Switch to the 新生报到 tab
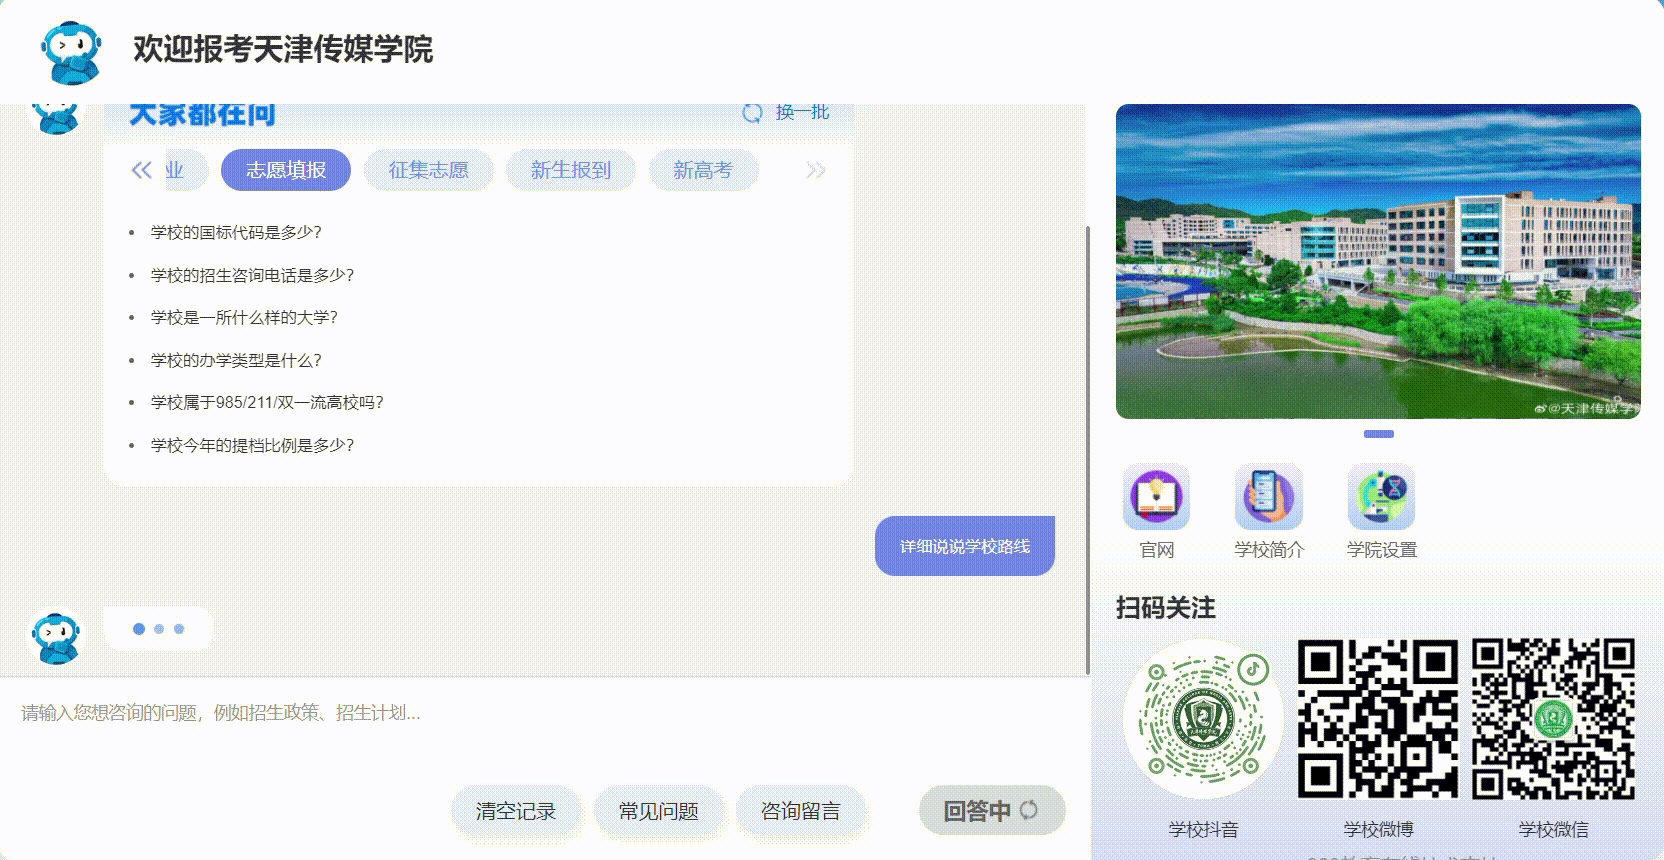 tap(570, 170)
